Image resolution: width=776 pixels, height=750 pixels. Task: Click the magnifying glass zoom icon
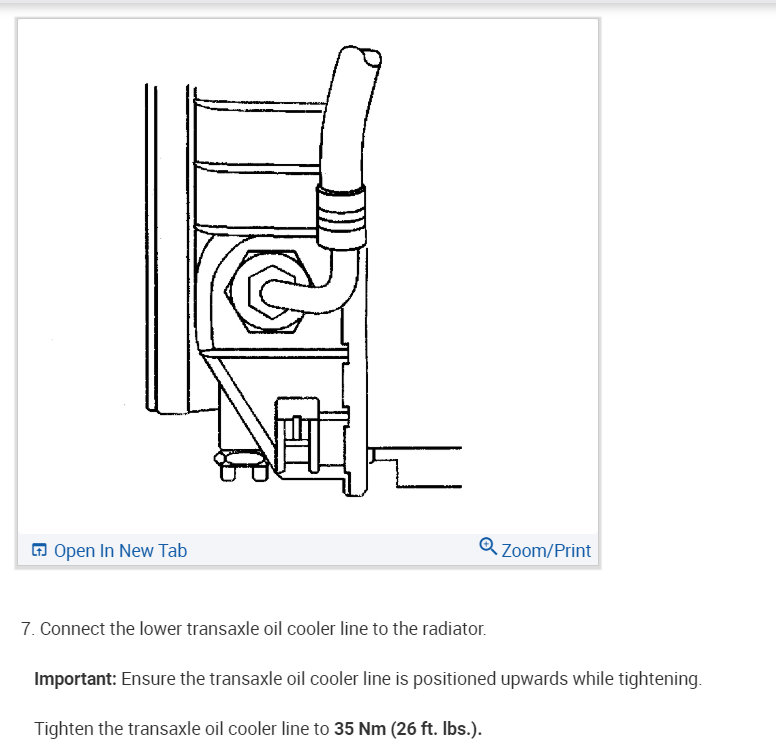[x=488, y=546]
